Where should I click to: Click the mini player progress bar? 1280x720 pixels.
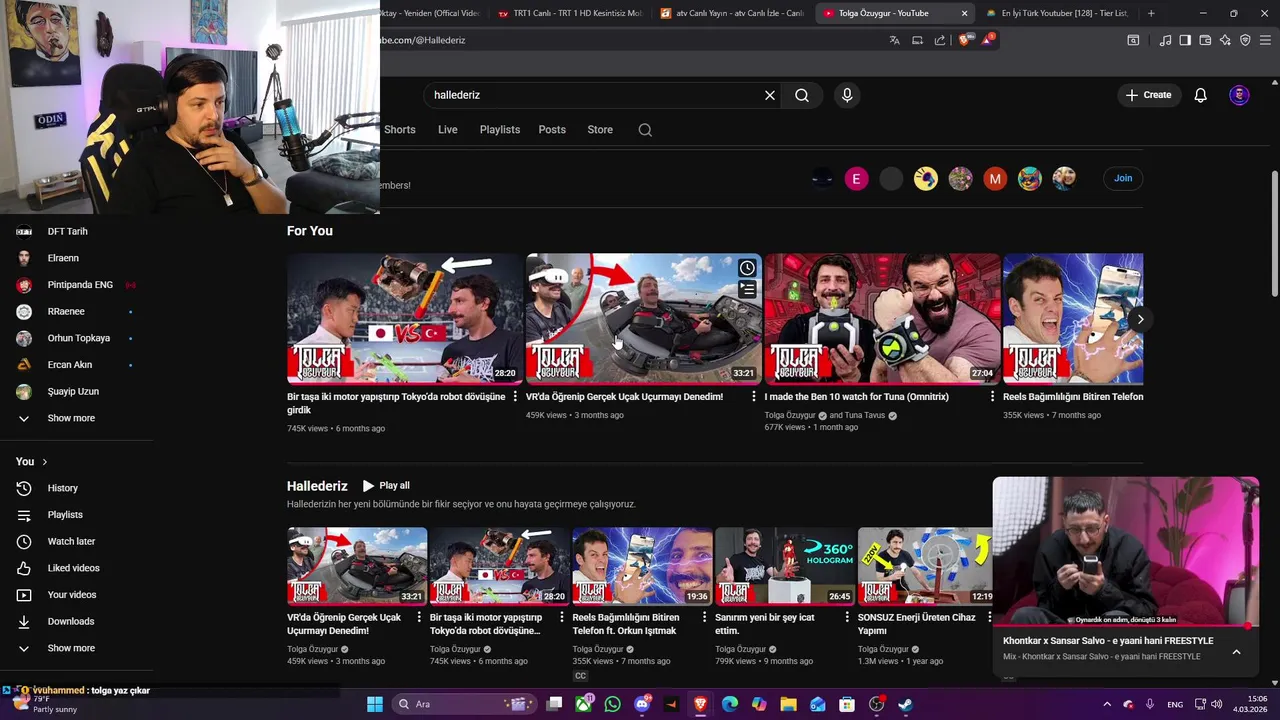pyautogui.click(x=1126, y=626)
